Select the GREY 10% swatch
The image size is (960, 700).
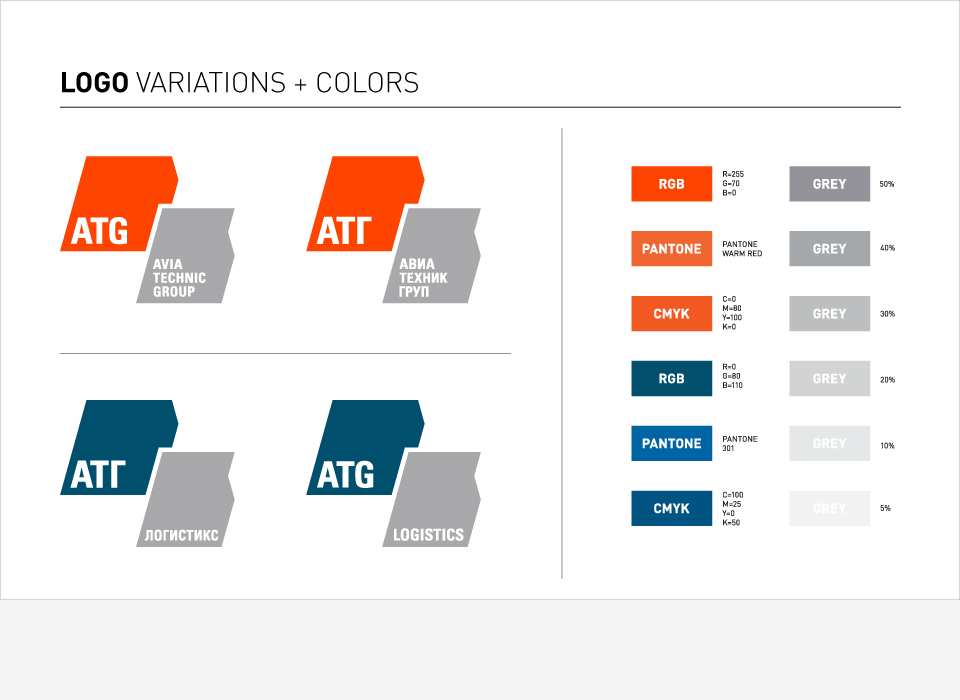830,443
